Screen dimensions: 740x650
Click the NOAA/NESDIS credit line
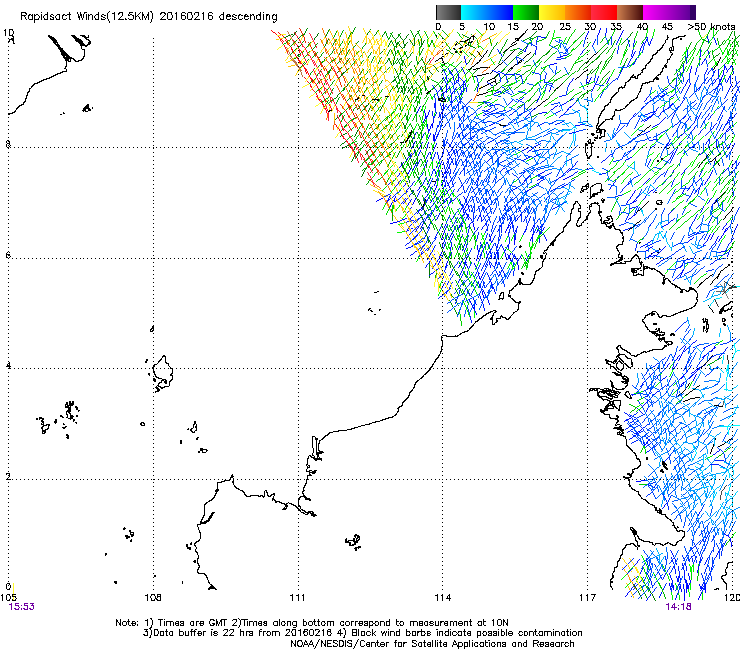click(x=432, y=644)
